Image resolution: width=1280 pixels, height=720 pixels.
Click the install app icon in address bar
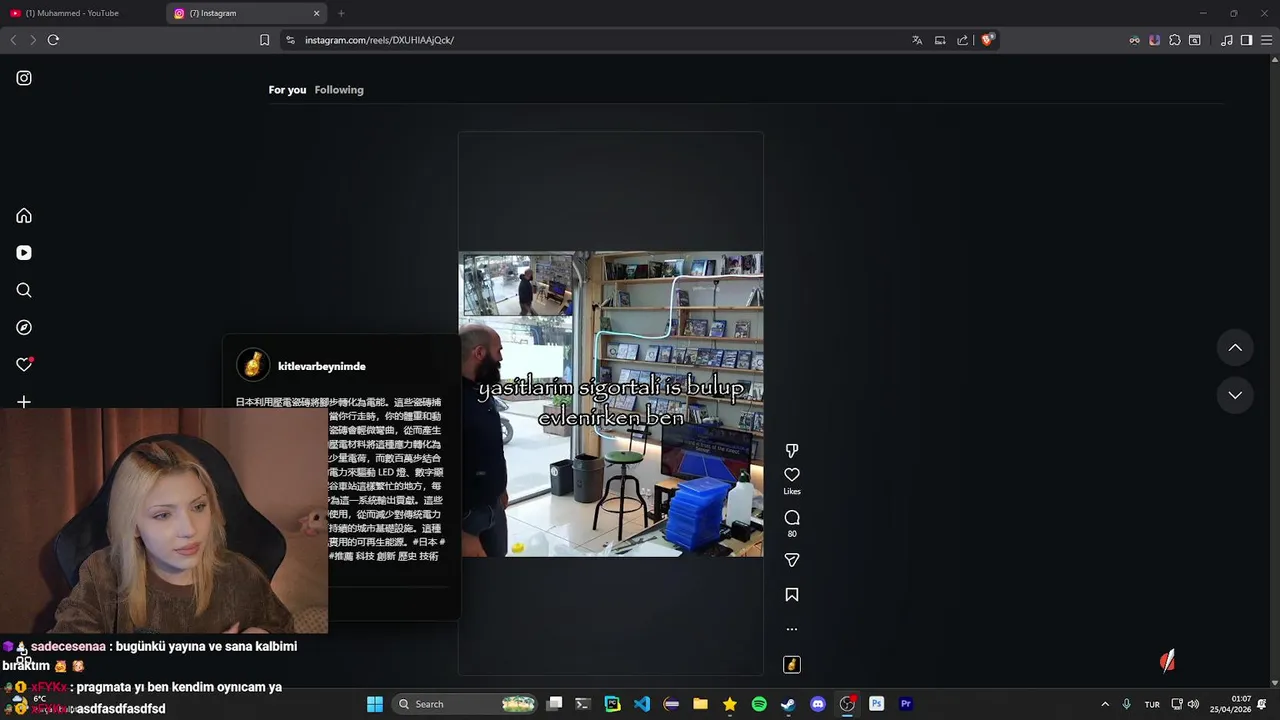point(940,40)
